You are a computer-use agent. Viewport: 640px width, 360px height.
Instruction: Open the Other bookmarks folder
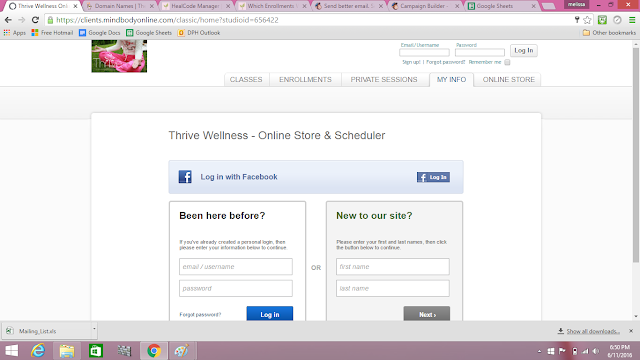point(609,33)
